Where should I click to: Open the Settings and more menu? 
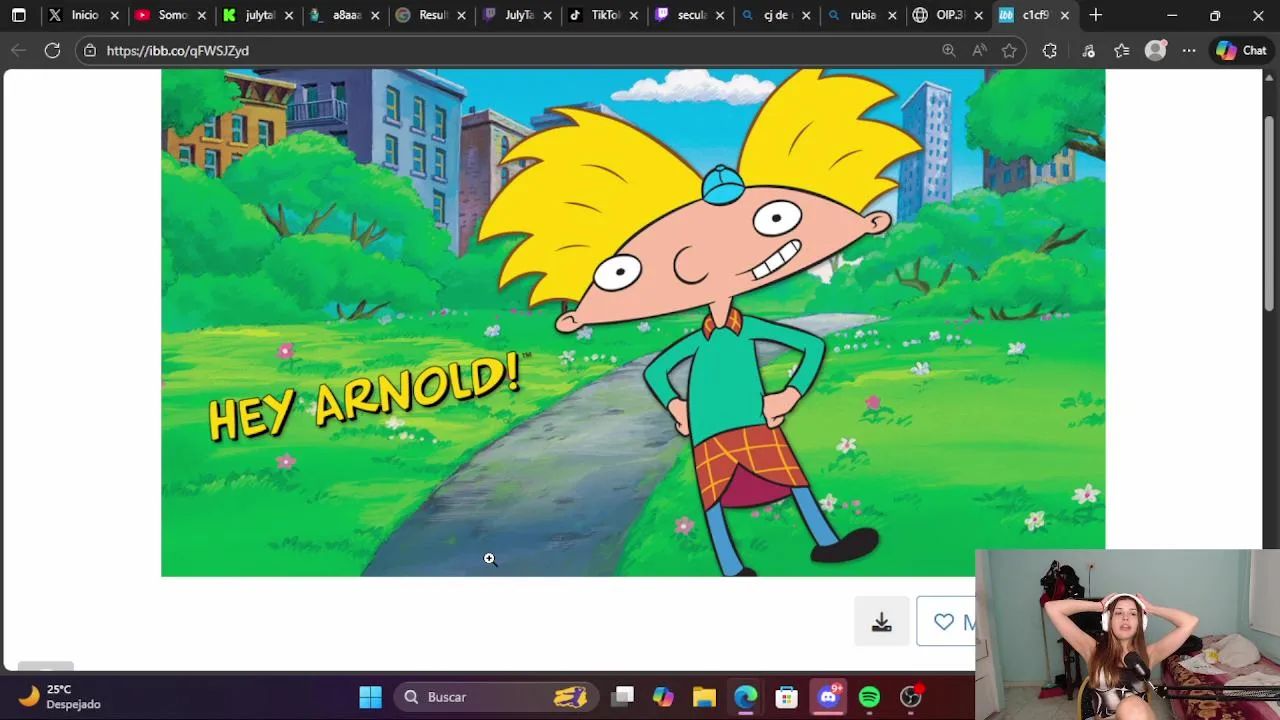(1189, 50)
